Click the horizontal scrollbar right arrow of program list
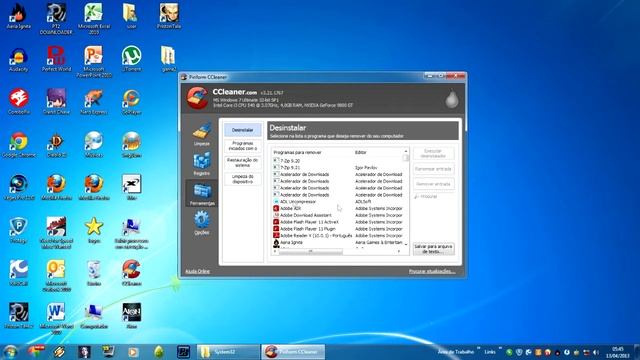Viewport: 640px width, 360px height. tap(399, 251)
